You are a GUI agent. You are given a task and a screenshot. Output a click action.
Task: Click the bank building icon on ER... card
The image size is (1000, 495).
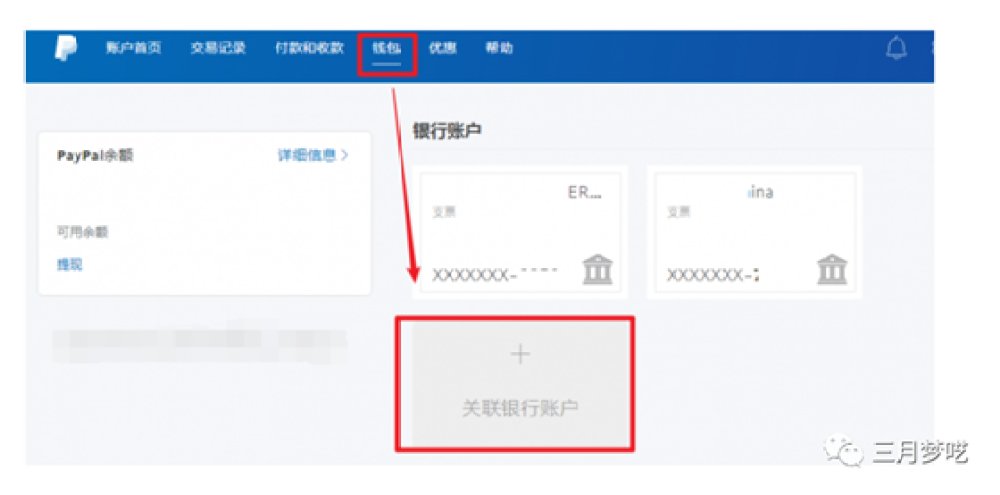598,269
